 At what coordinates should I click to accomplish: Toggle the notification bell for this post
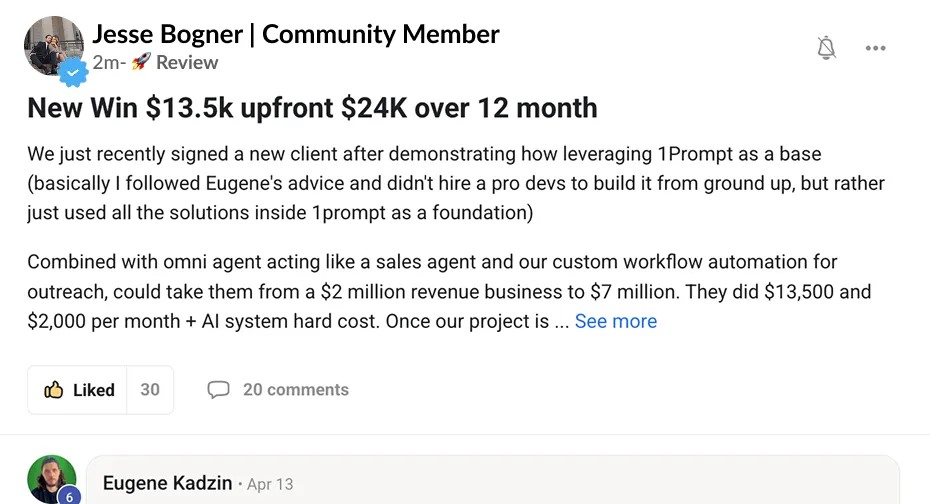click(826, 48)
